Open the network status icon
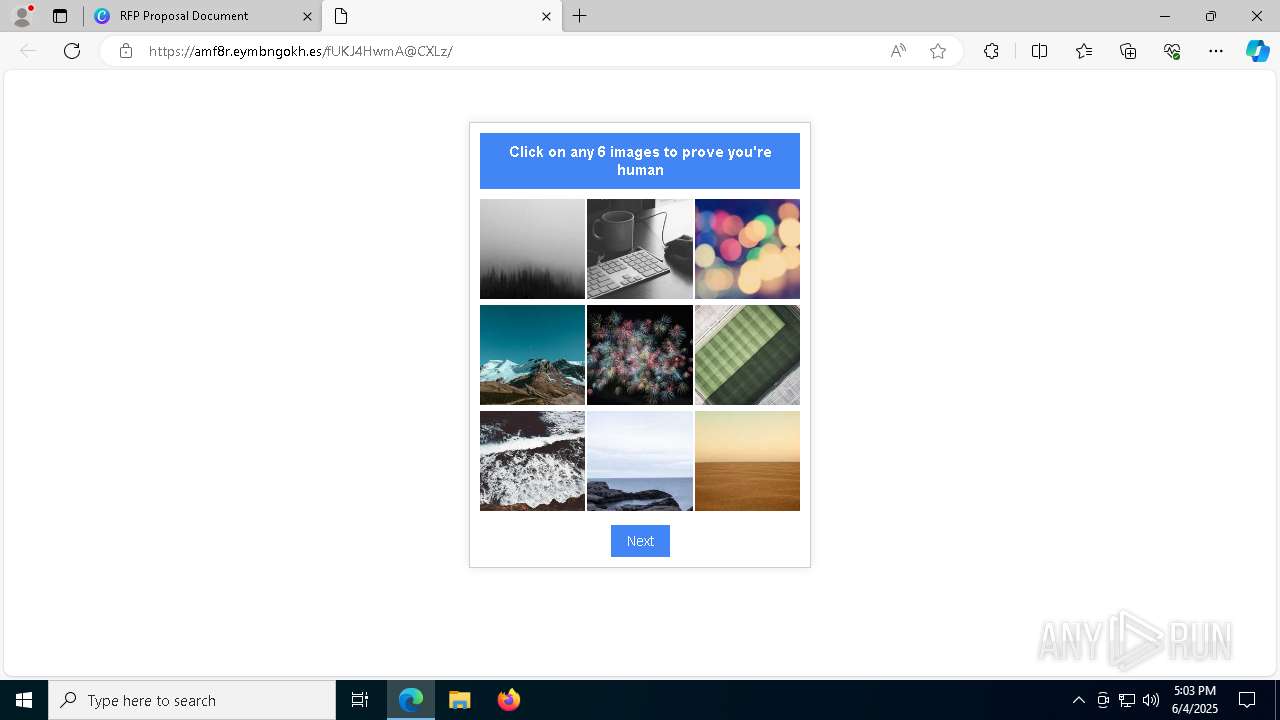Screen dimensions: 1280x720 [1127, 700]
